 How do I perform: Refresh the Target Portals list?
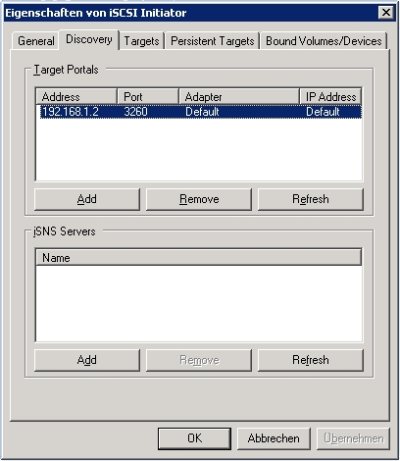(310, 199)
